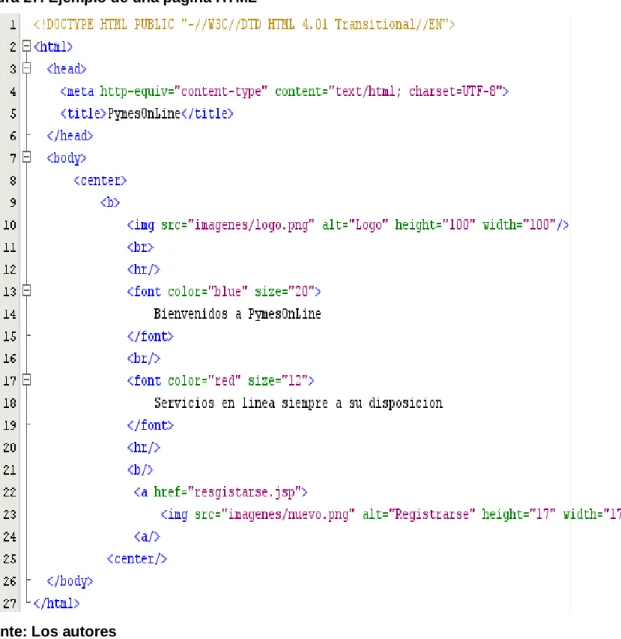Click the closing </html> tag
The height and width of the screenshot is (639, 621).
point(56,604)
